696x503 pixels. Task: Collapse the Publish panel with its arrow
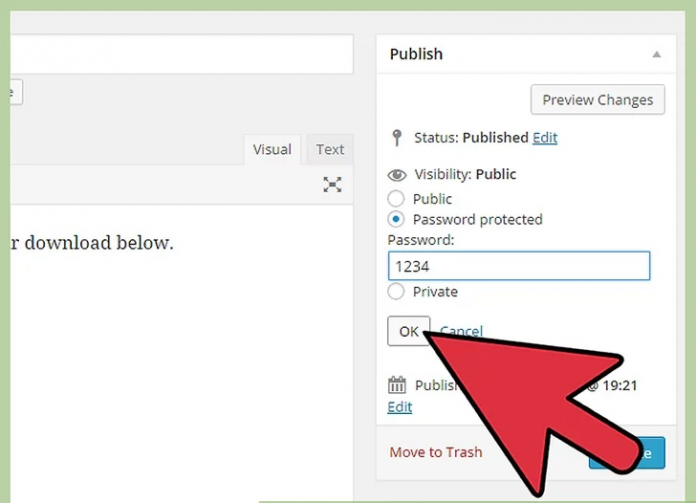[656, 54]
